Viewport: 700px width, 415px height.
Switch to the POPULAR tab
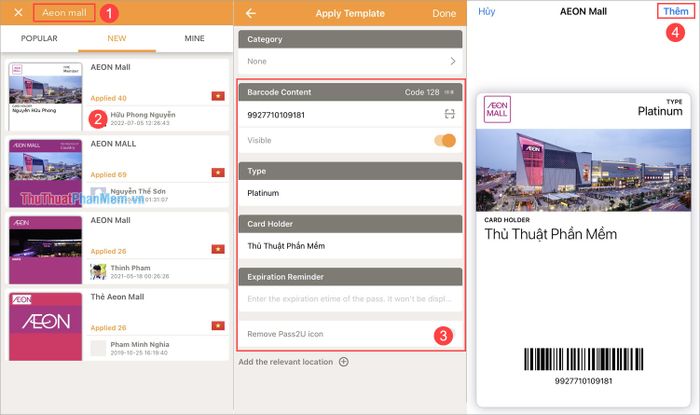[x=39, y=38]
